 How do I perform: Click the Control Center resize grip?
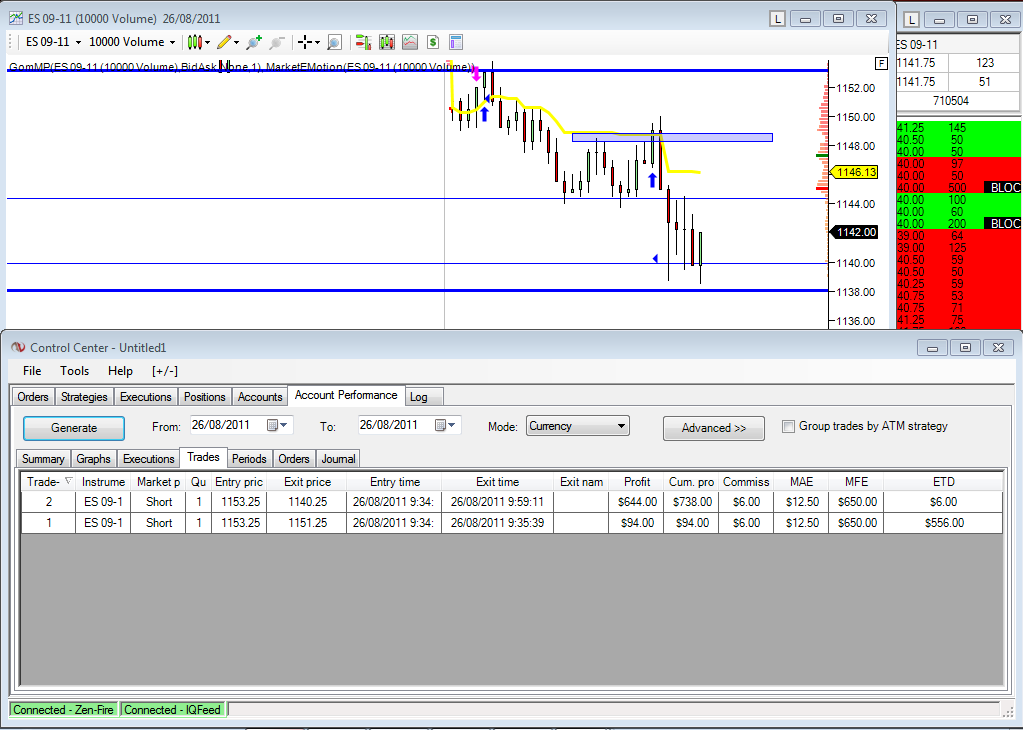(1009, 710)
